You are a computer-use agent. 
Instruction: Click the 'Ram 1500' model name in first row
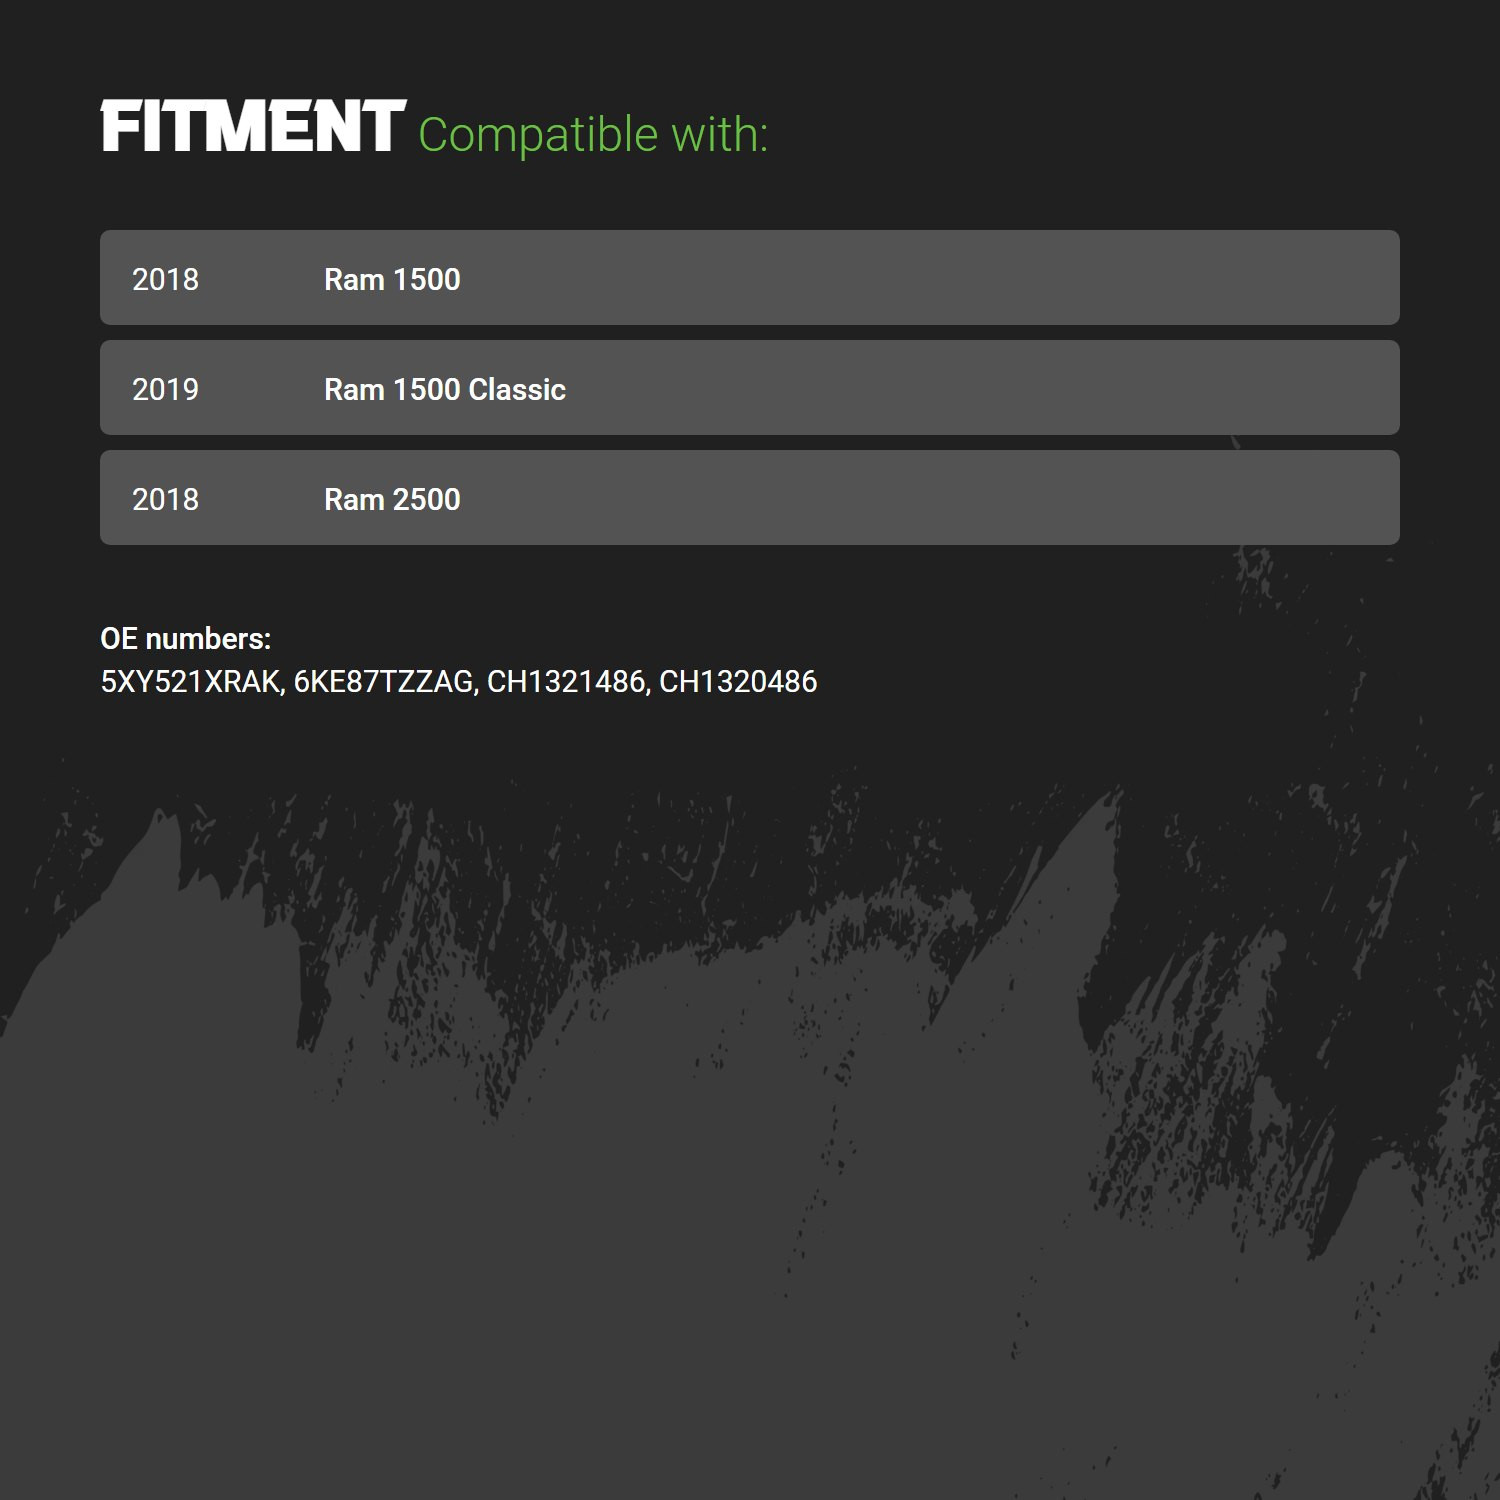click(392, 279)
